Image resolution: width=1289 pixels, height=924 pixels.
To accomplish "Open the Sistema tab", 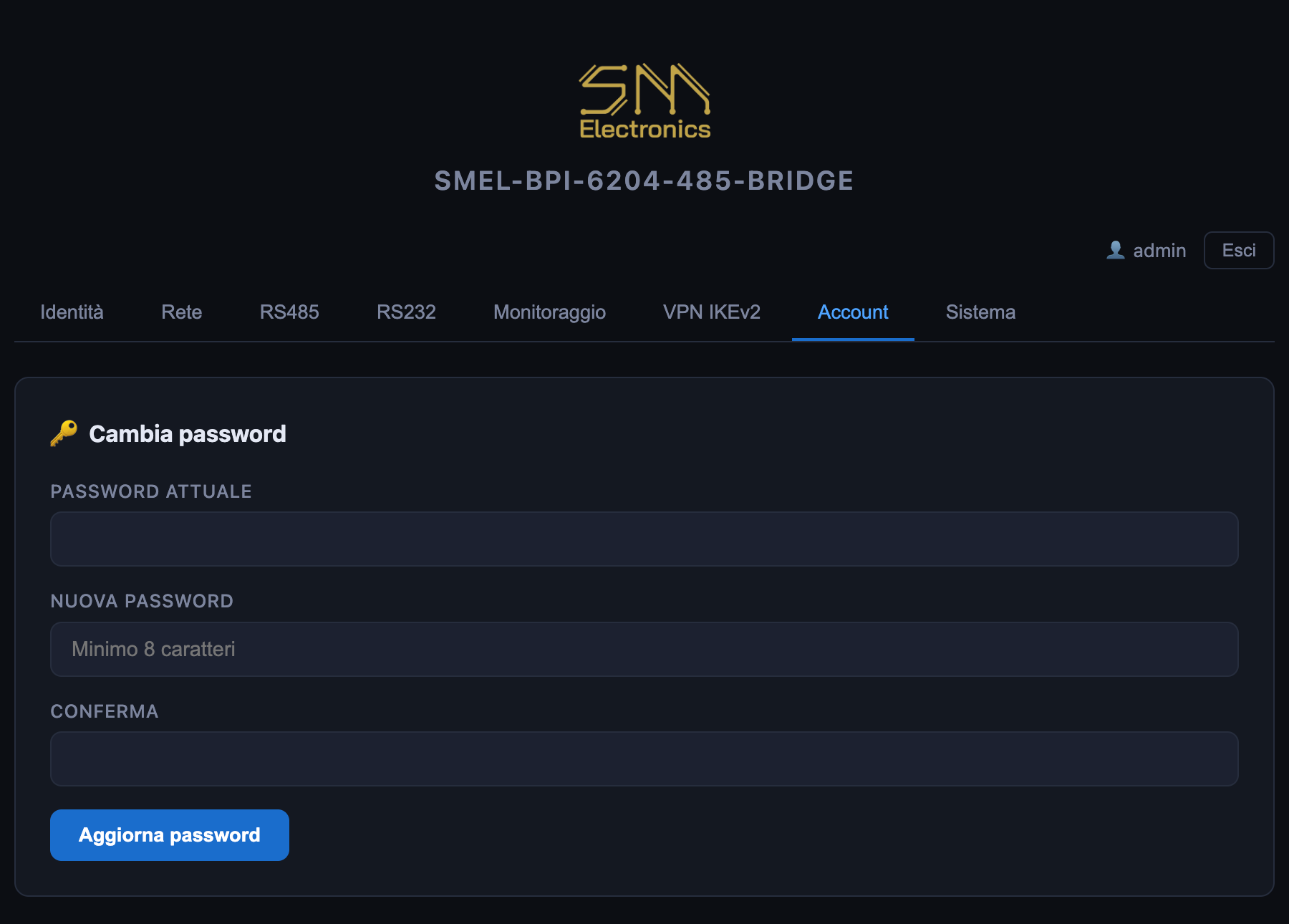I will pos(981,312).
